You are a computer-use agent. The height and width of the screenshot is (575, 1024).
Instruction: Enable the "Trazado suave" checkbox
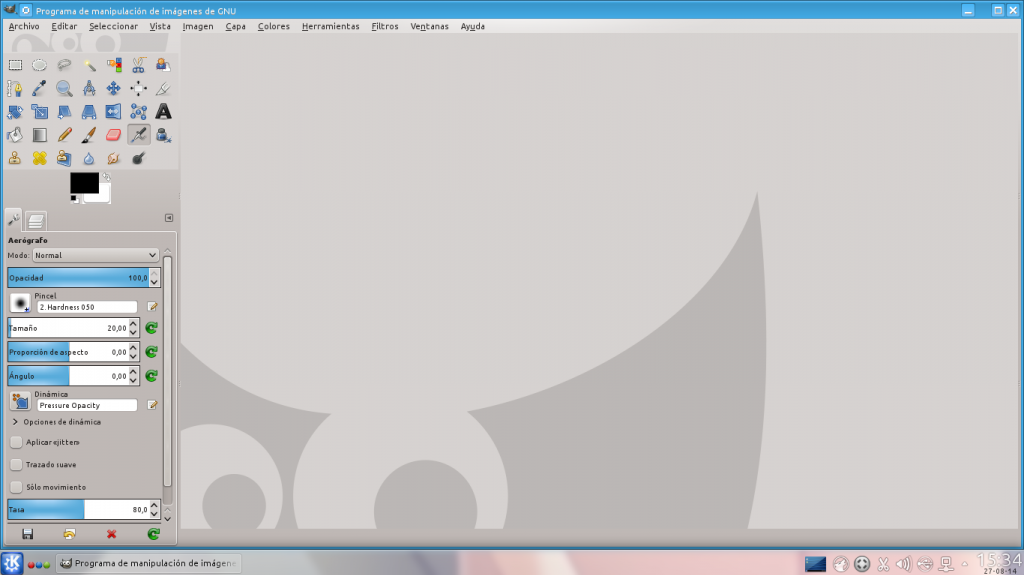click(x=16, y=465)
